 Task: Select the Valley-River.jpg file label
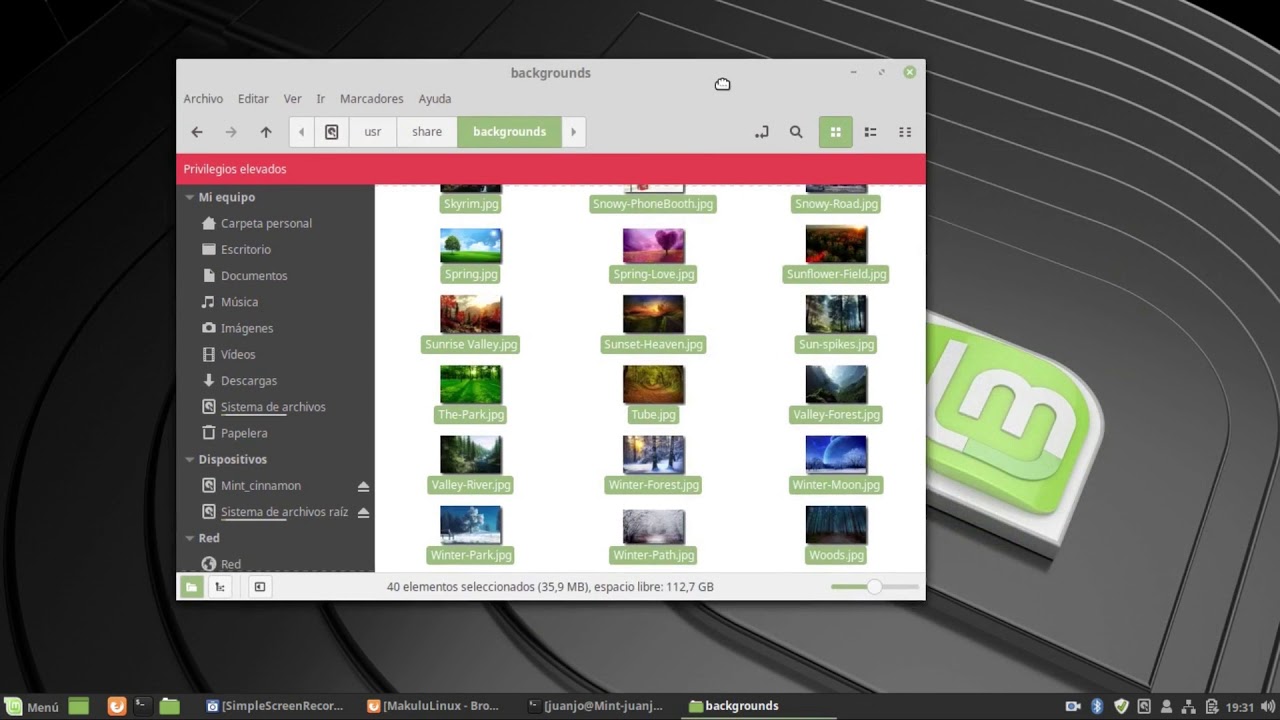pyautogui.click(x=471, y=485)
